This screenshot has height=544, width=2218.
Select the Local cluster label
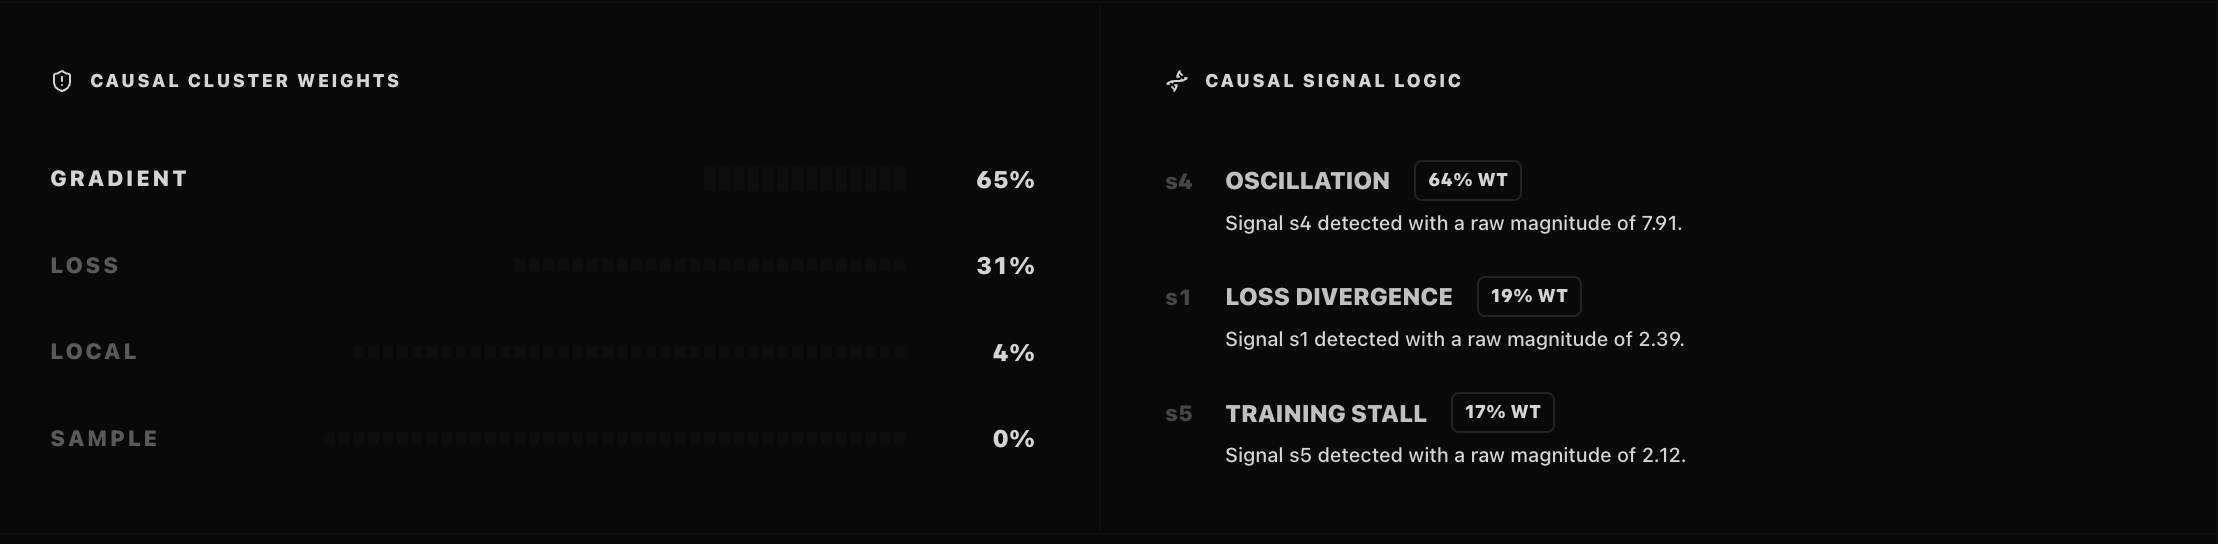click(x=94, y=352)
